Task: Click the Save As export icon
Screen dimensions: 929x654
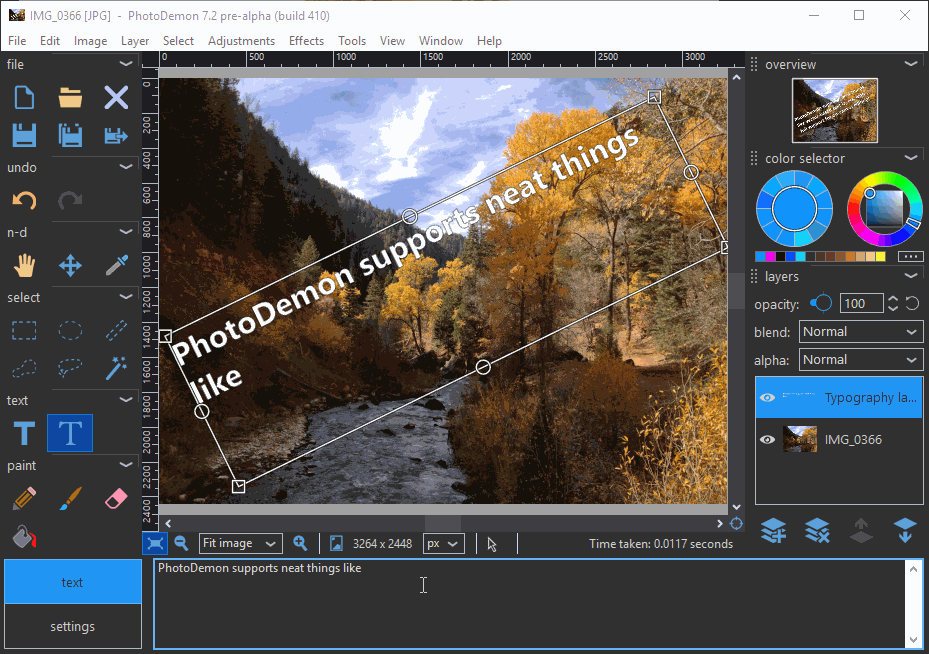Action: coord(116,135)
